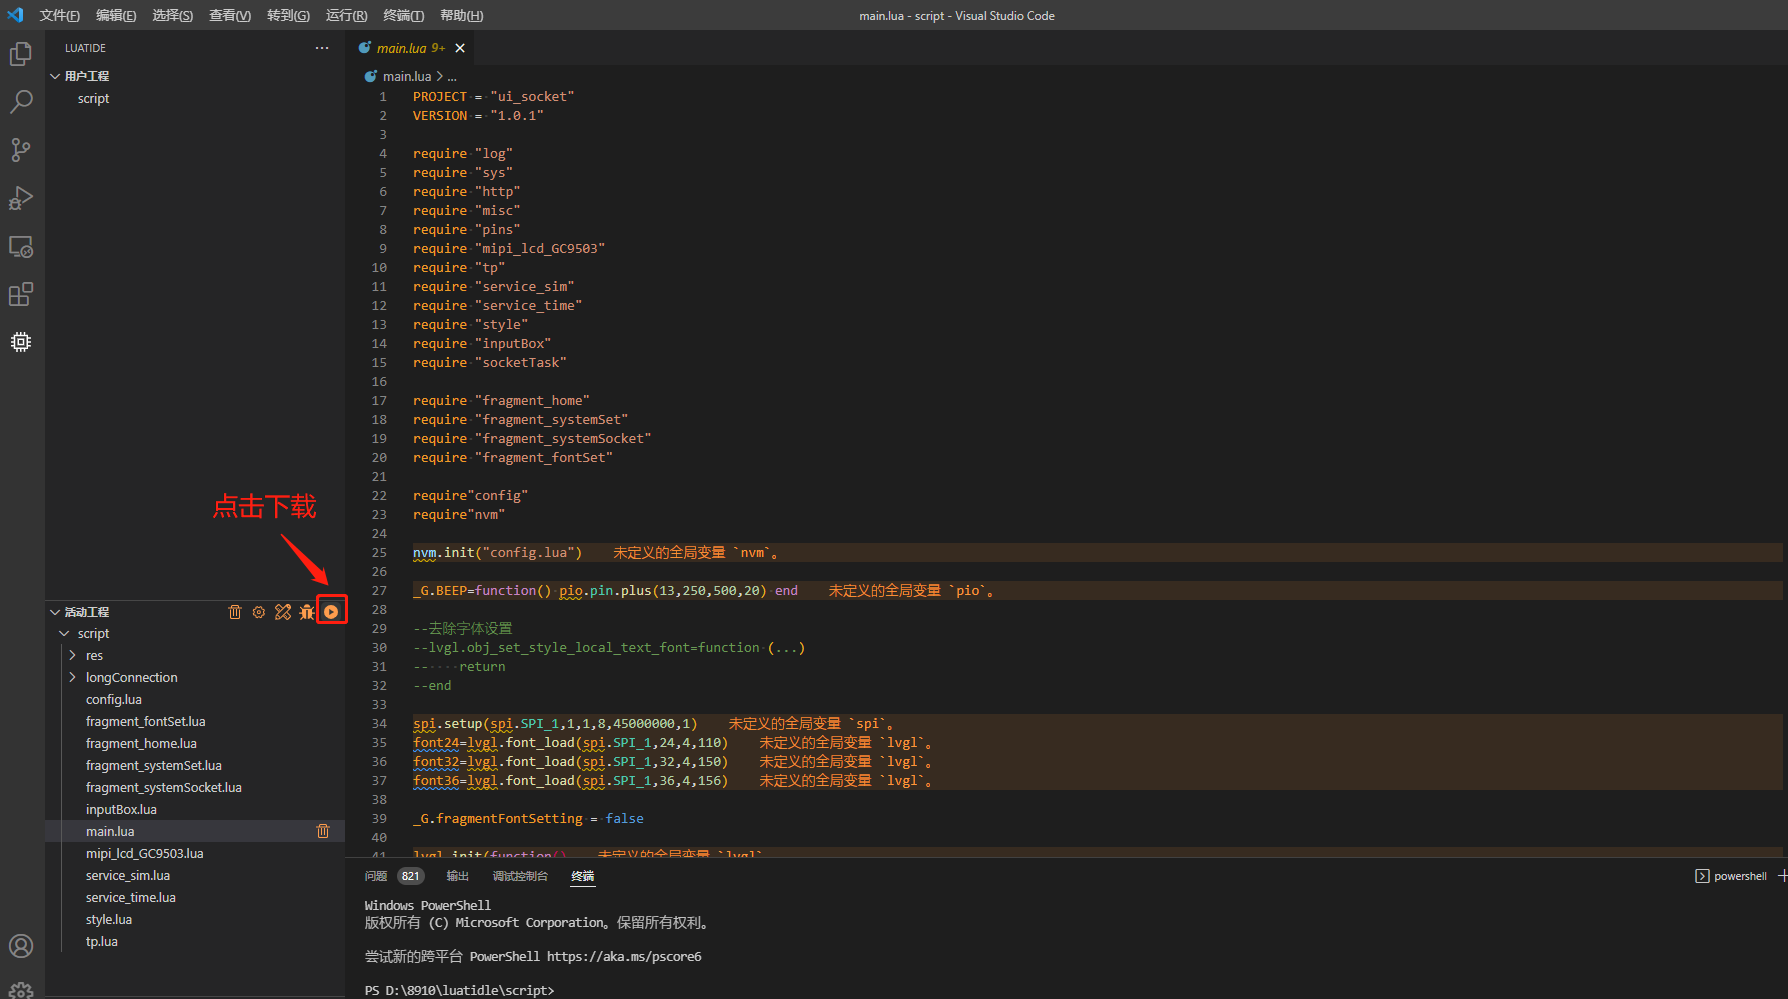Collapse the 用户工程 section
This screenshot has width=1788, height=999.
pyautogui.click(x=87, y=76)
